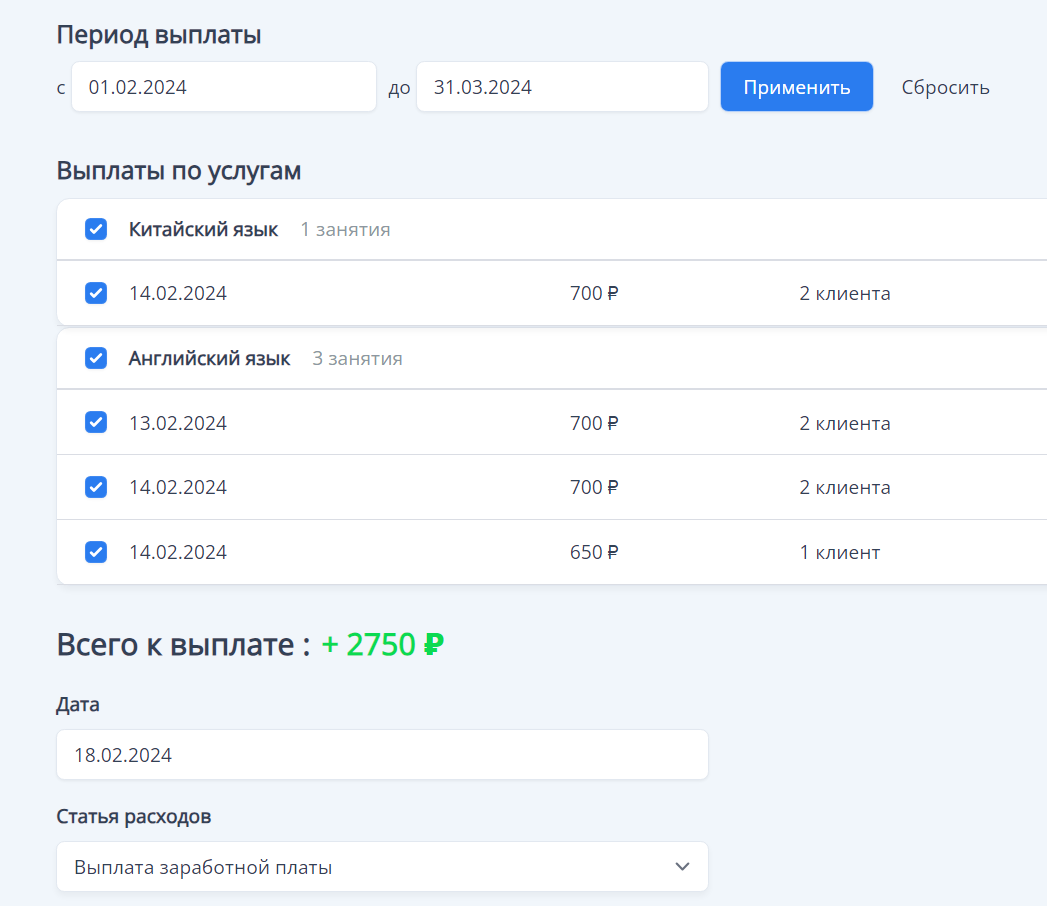Select the start date field showing 01.02.2024
The height and width of the screenshot is (906, 1047).
(x=223, y=87)
